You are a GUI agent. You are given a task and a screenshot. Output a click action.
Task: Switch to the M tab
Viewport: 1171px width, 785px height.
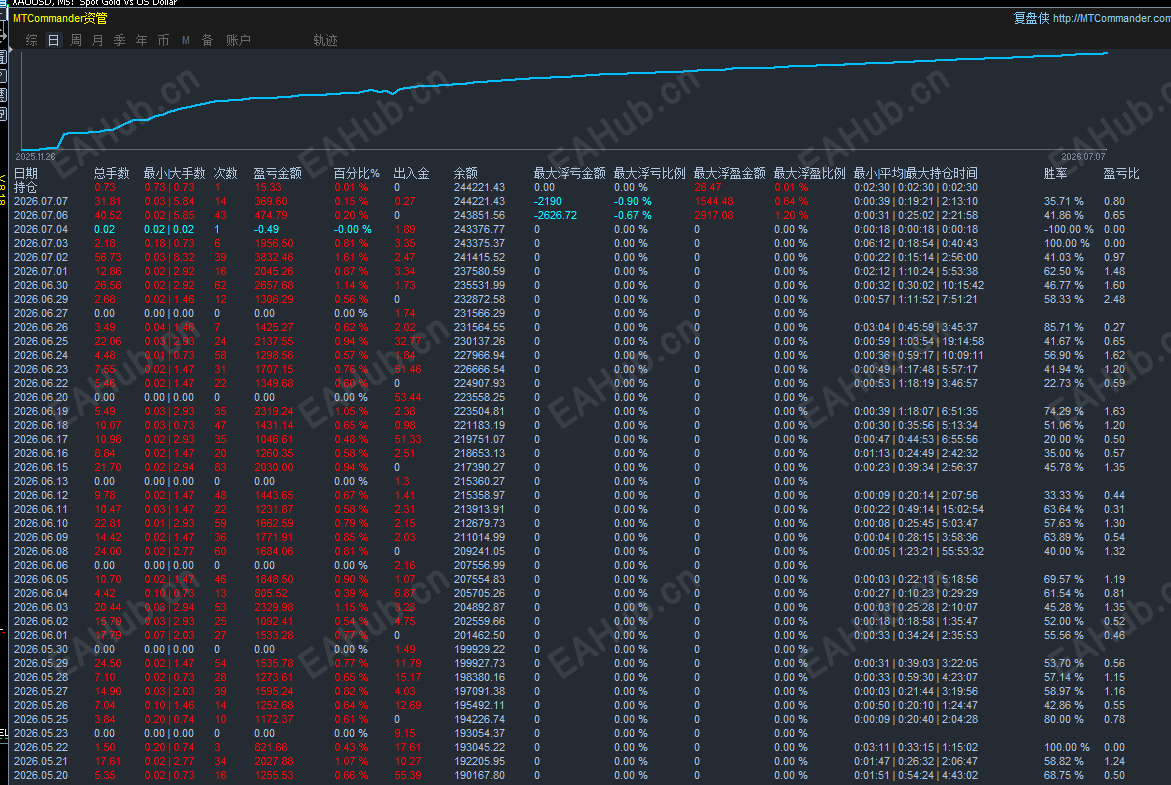click(x=186, y=40)
